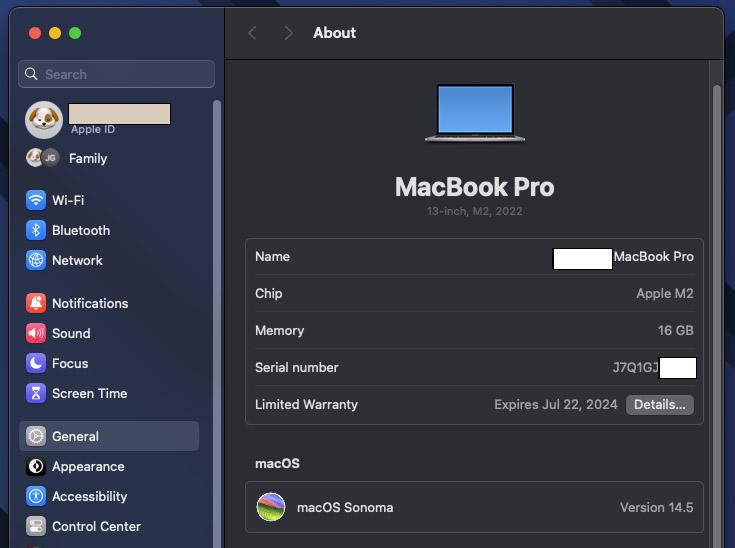Viewport: 735px width, 548px height.
Task: Click the Family member avatars
Action: (x=43, y=158)
